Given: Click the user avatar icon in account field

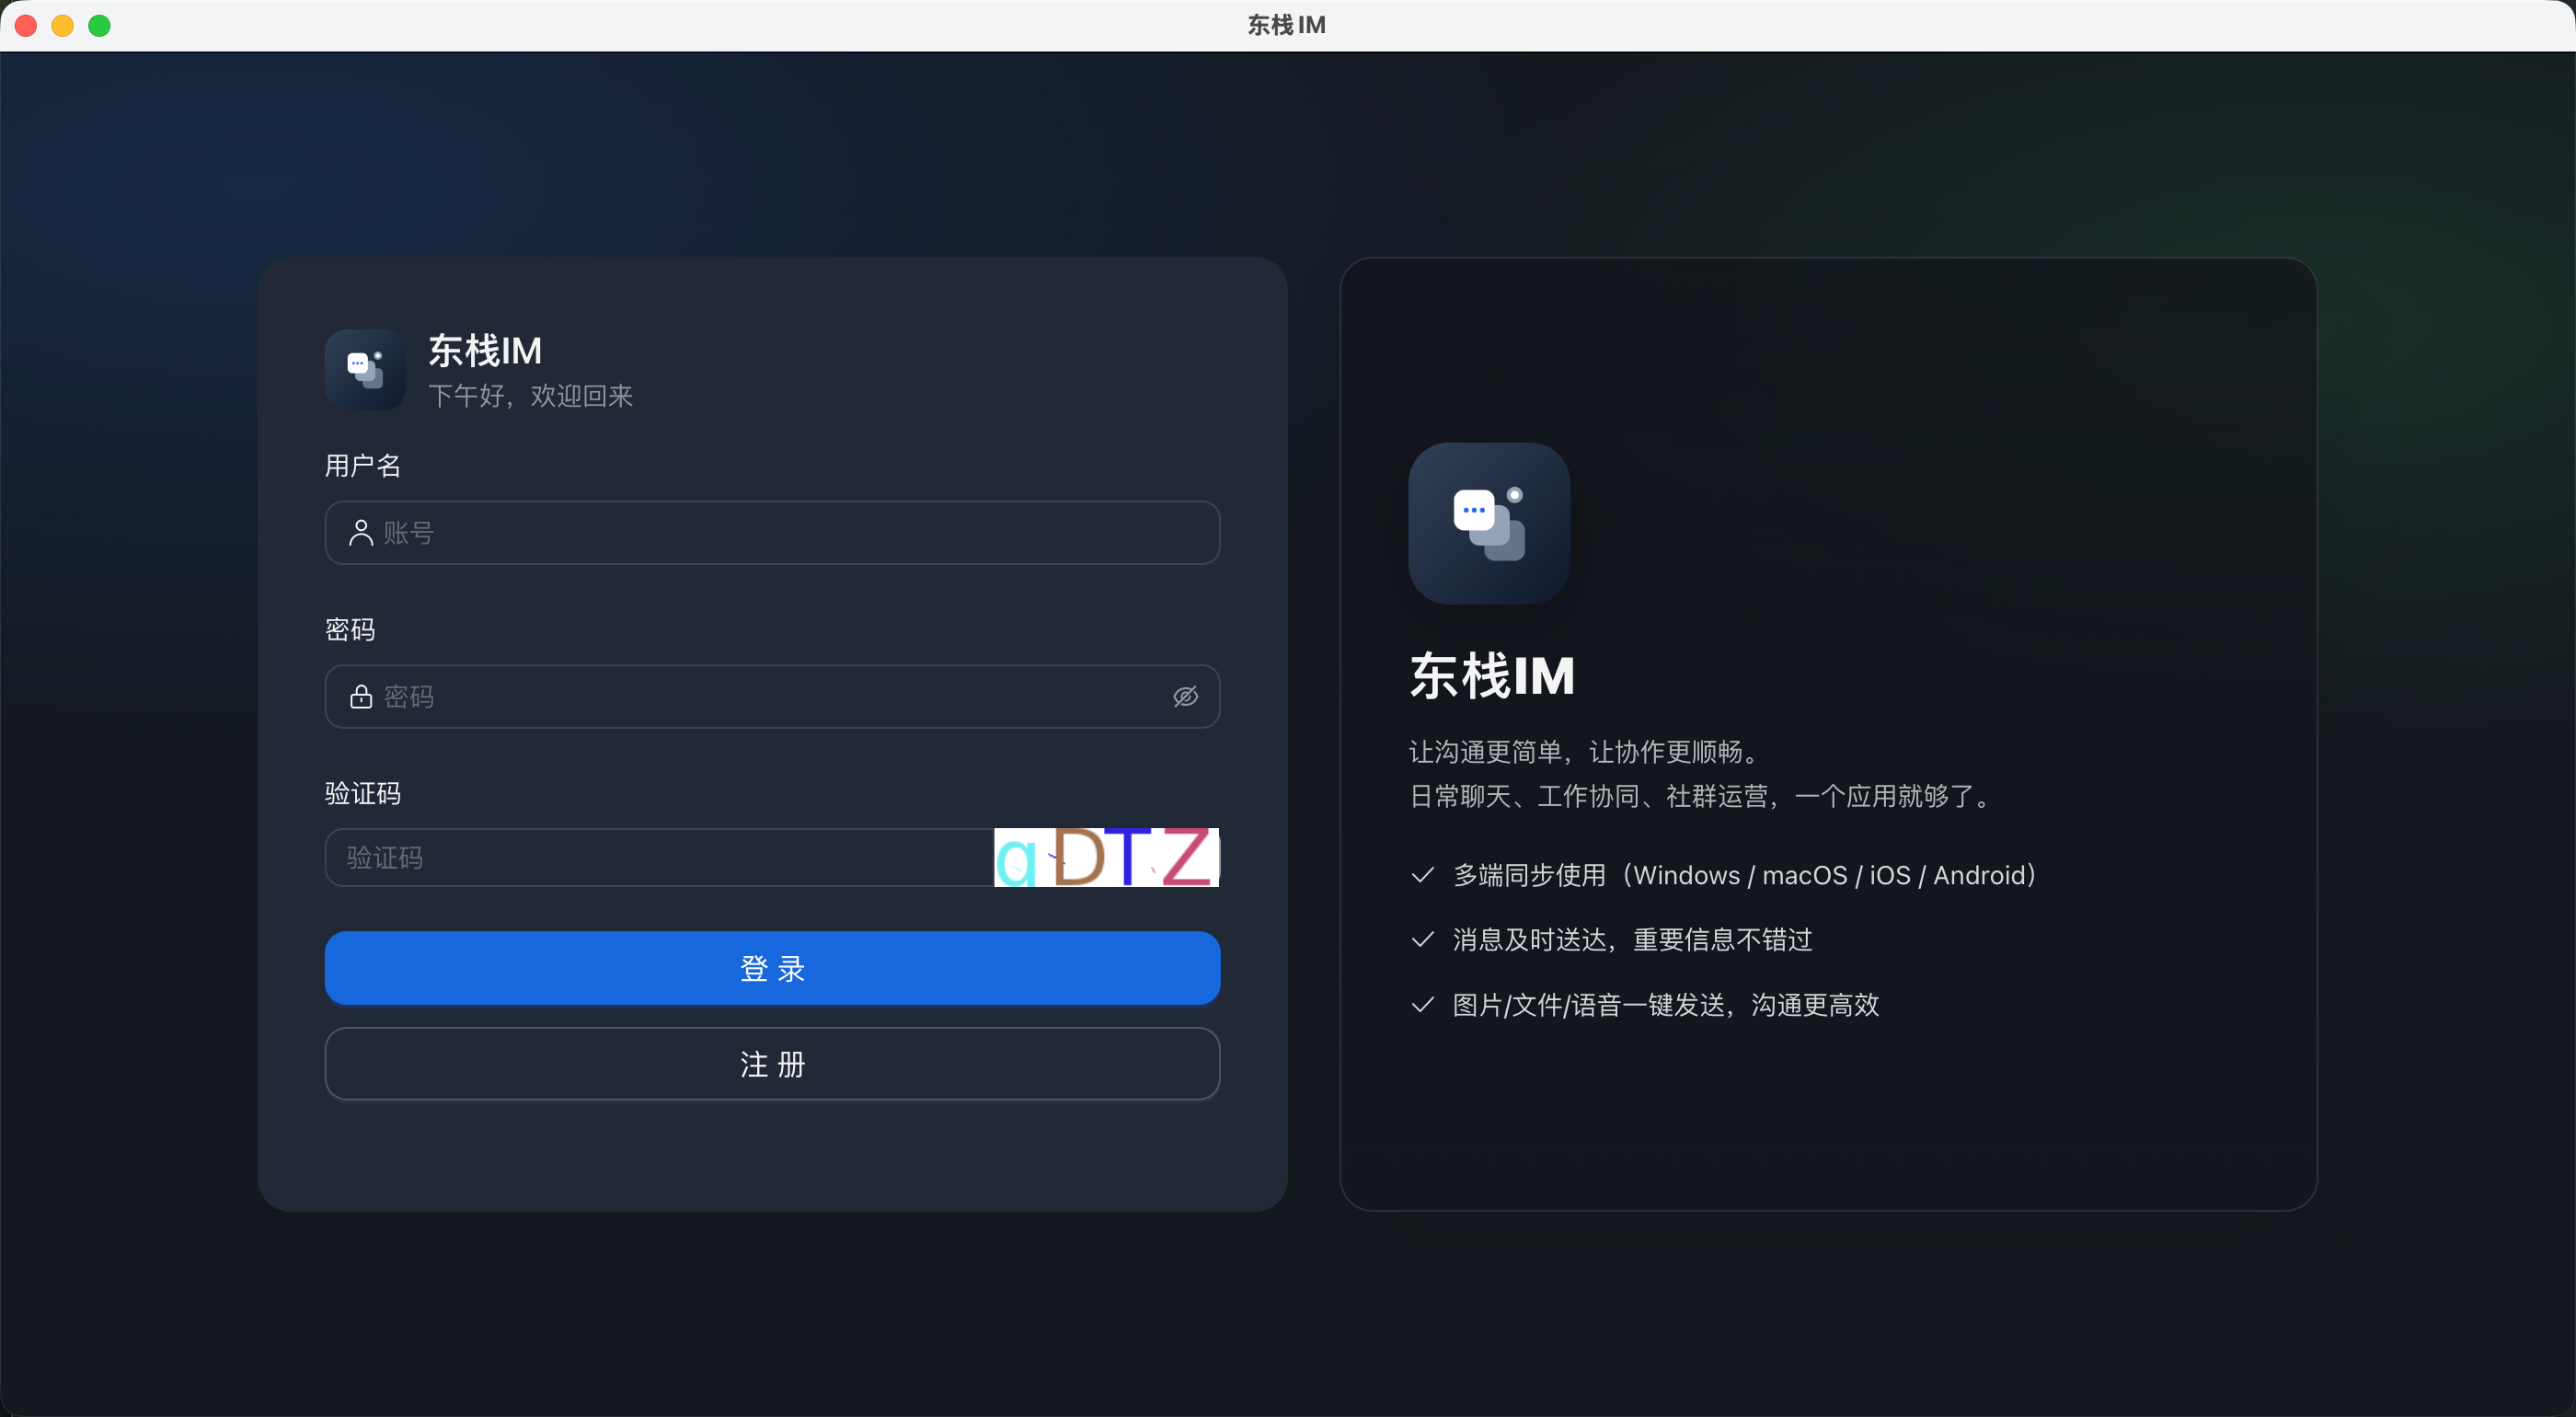Looking at the screenshot, I should 361,533.
